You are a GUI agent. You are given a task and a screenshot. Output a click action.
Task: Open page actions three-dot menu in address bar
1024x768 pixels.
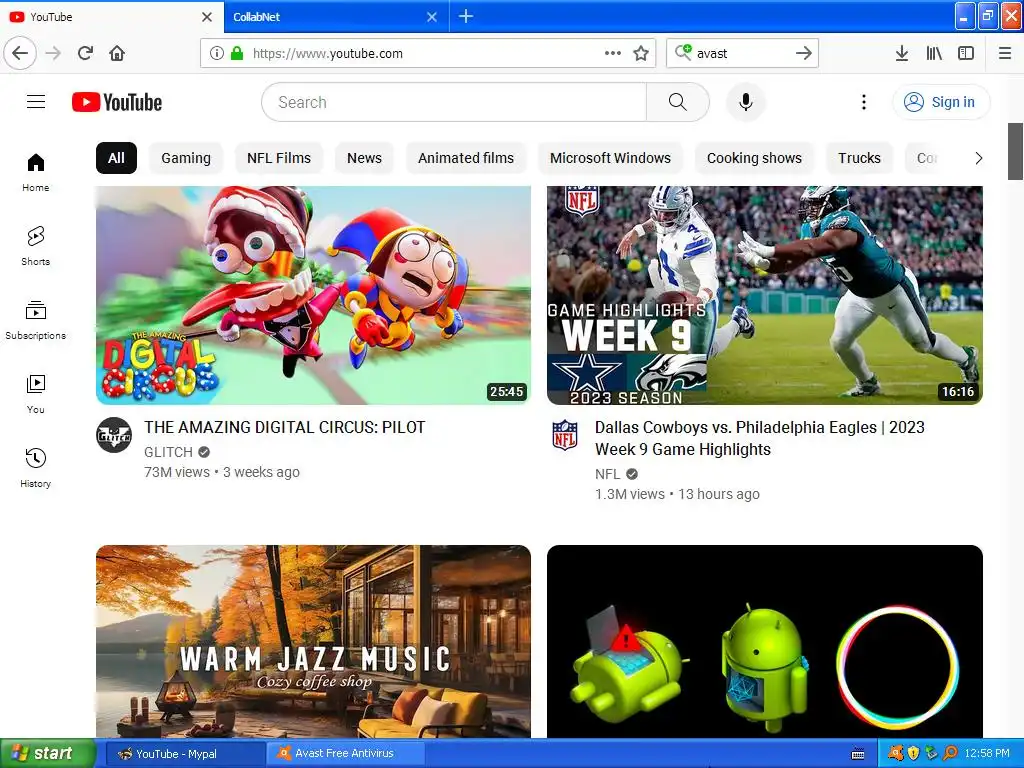(x=613, y=53)
